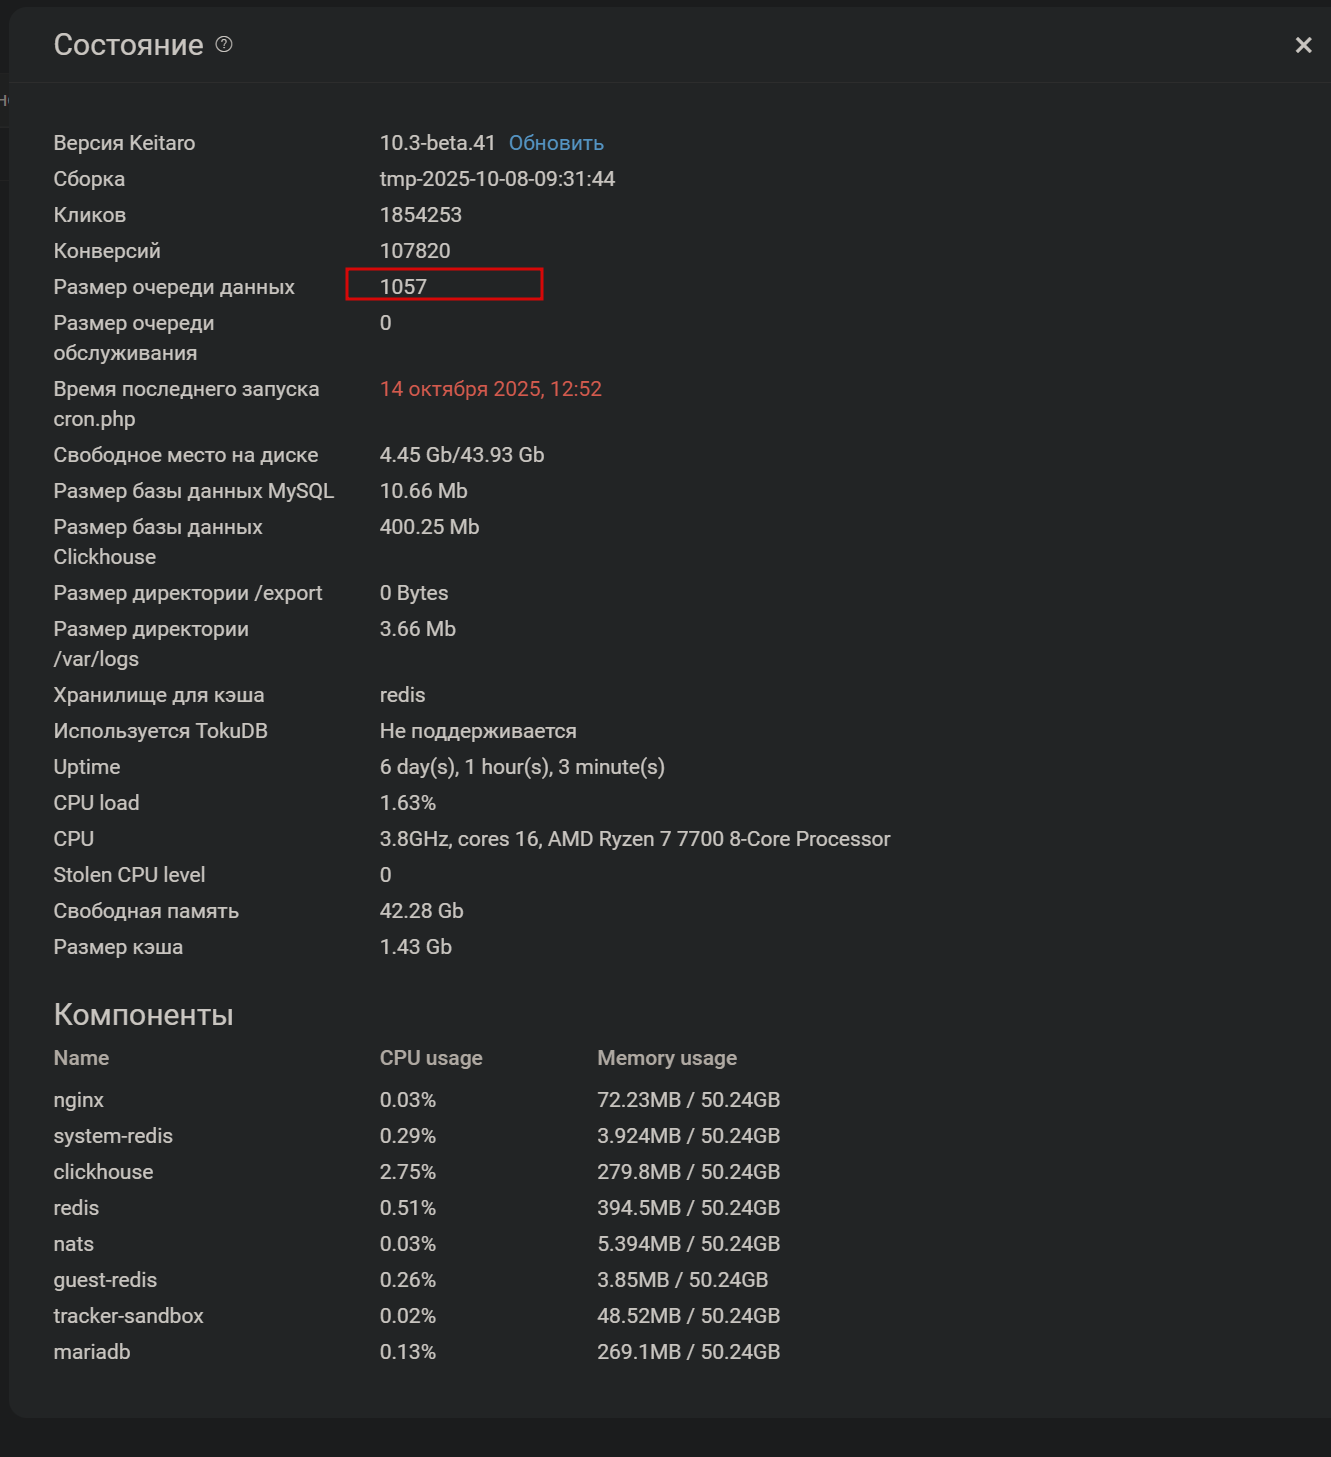Select the mariadb component name

coord(92,1352)
